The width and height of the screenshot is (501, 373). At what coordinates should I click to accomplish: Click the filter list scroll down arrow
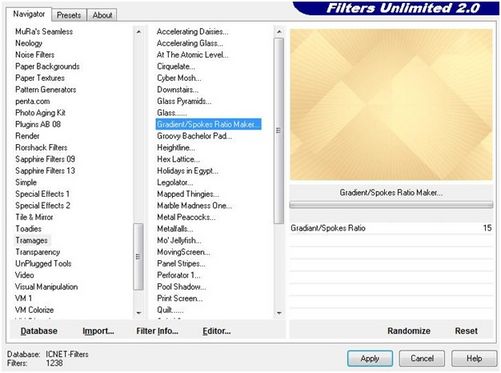[279, 313]
